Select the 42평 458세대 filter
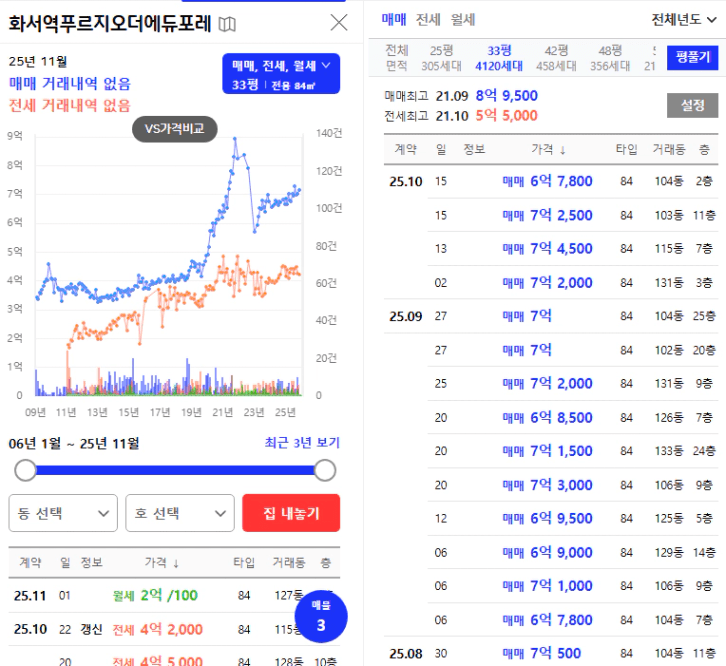 556,58
